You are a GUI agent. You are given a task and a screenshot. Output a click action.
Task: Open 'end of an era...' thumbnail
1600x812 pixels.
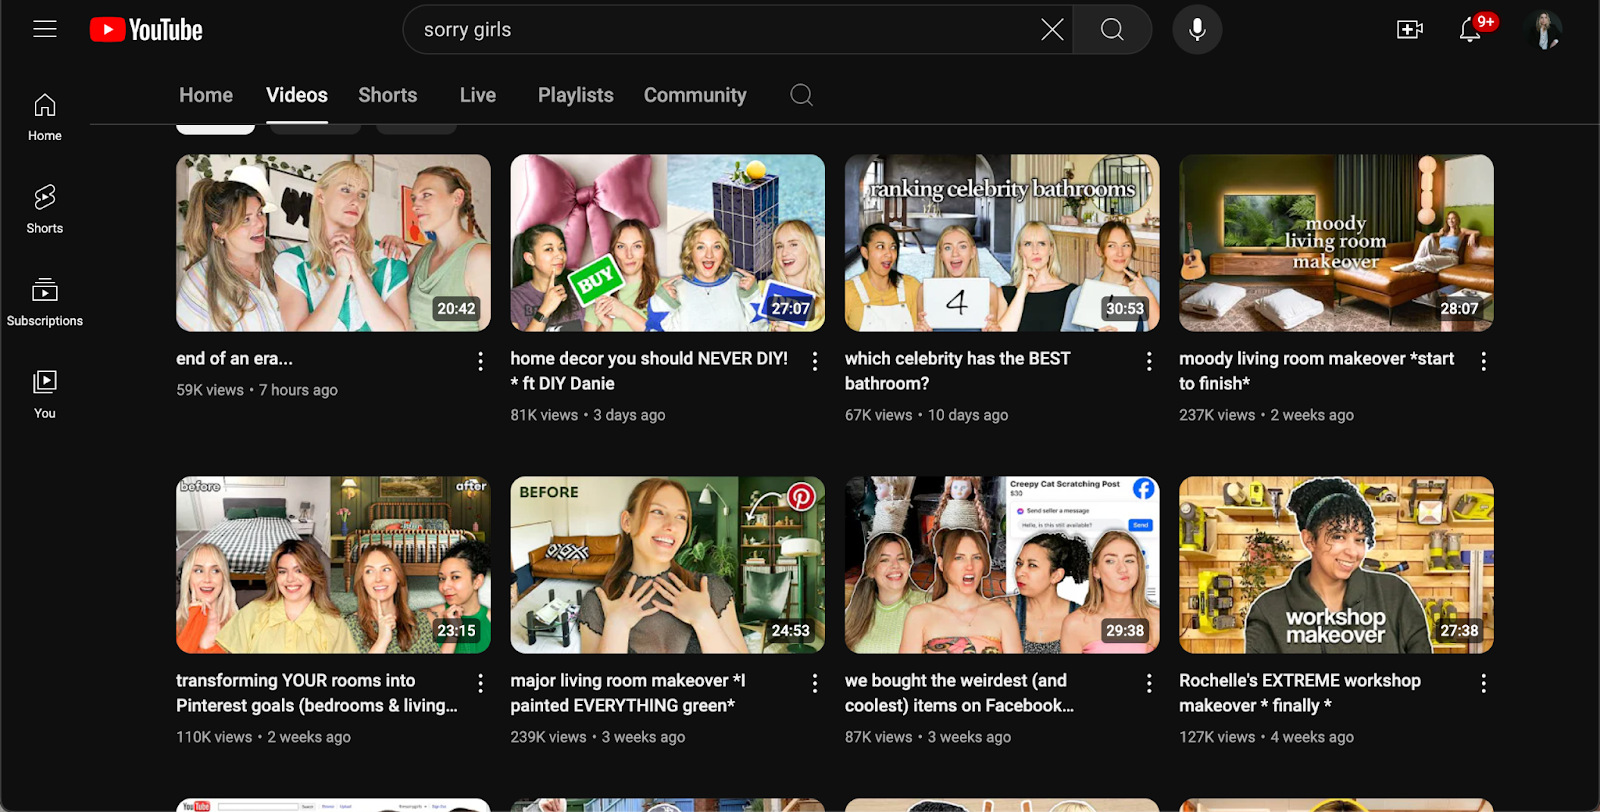coord(333,243)
